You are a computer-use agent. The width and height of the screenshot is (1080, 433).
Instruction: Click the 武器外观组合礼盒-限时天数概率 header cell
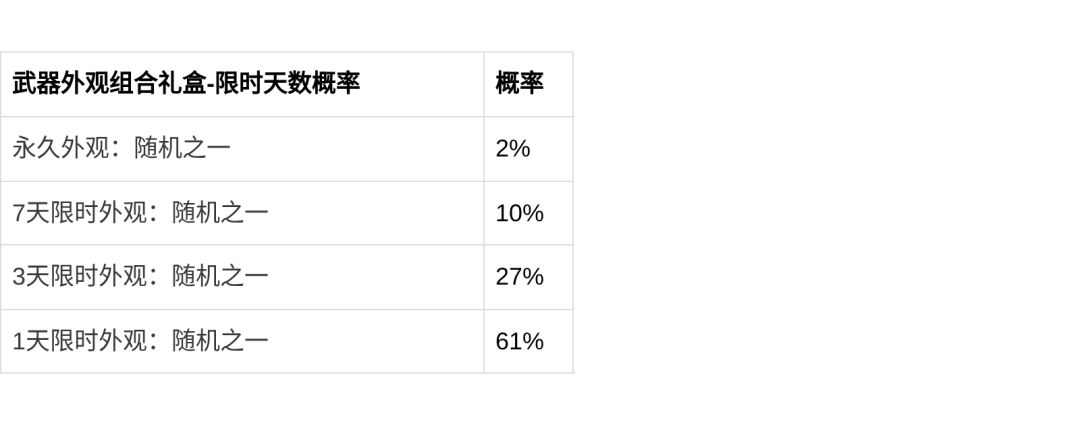(x=186, y=84)
